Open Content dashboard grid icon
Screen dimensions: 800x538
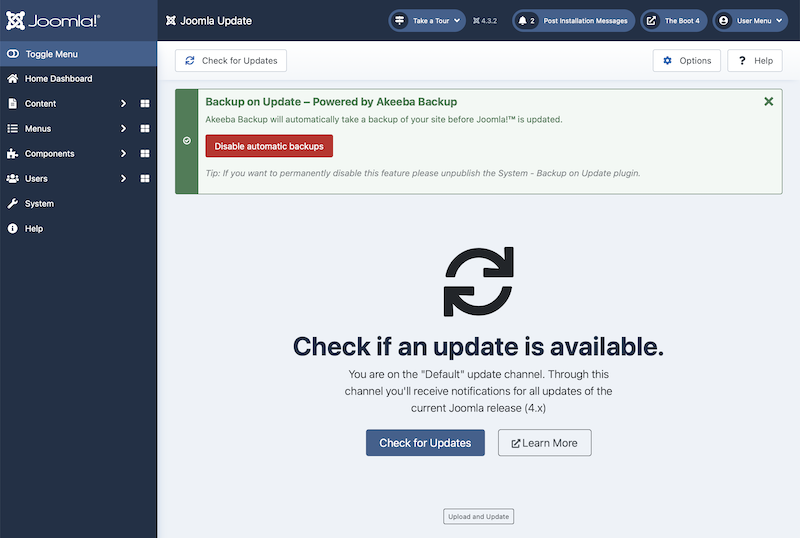145,104
